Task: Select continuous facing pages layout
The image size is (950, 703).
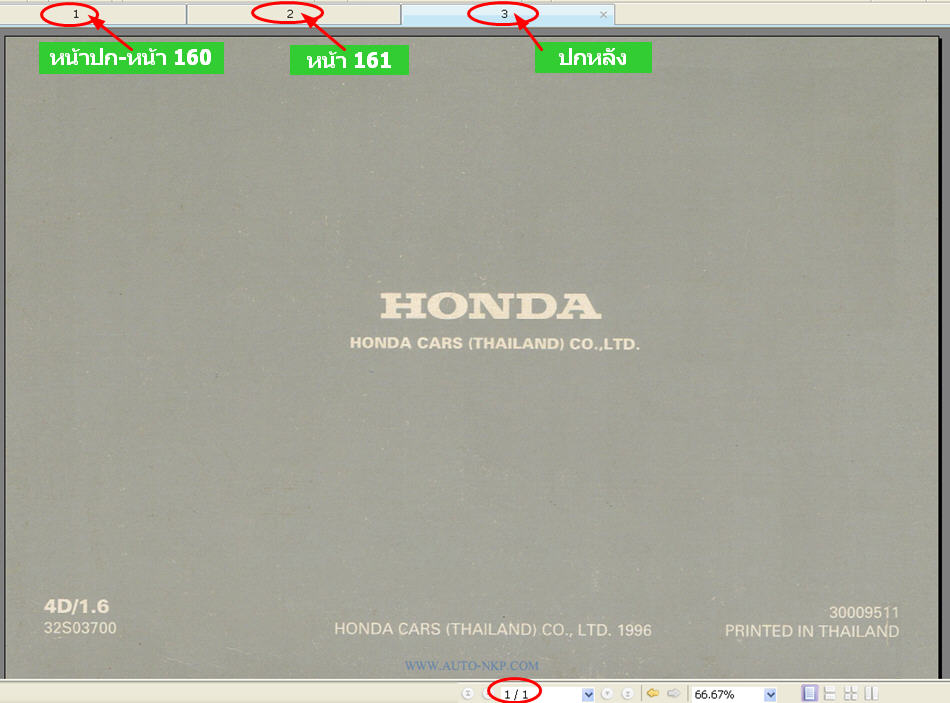Action: coord(851,693)
